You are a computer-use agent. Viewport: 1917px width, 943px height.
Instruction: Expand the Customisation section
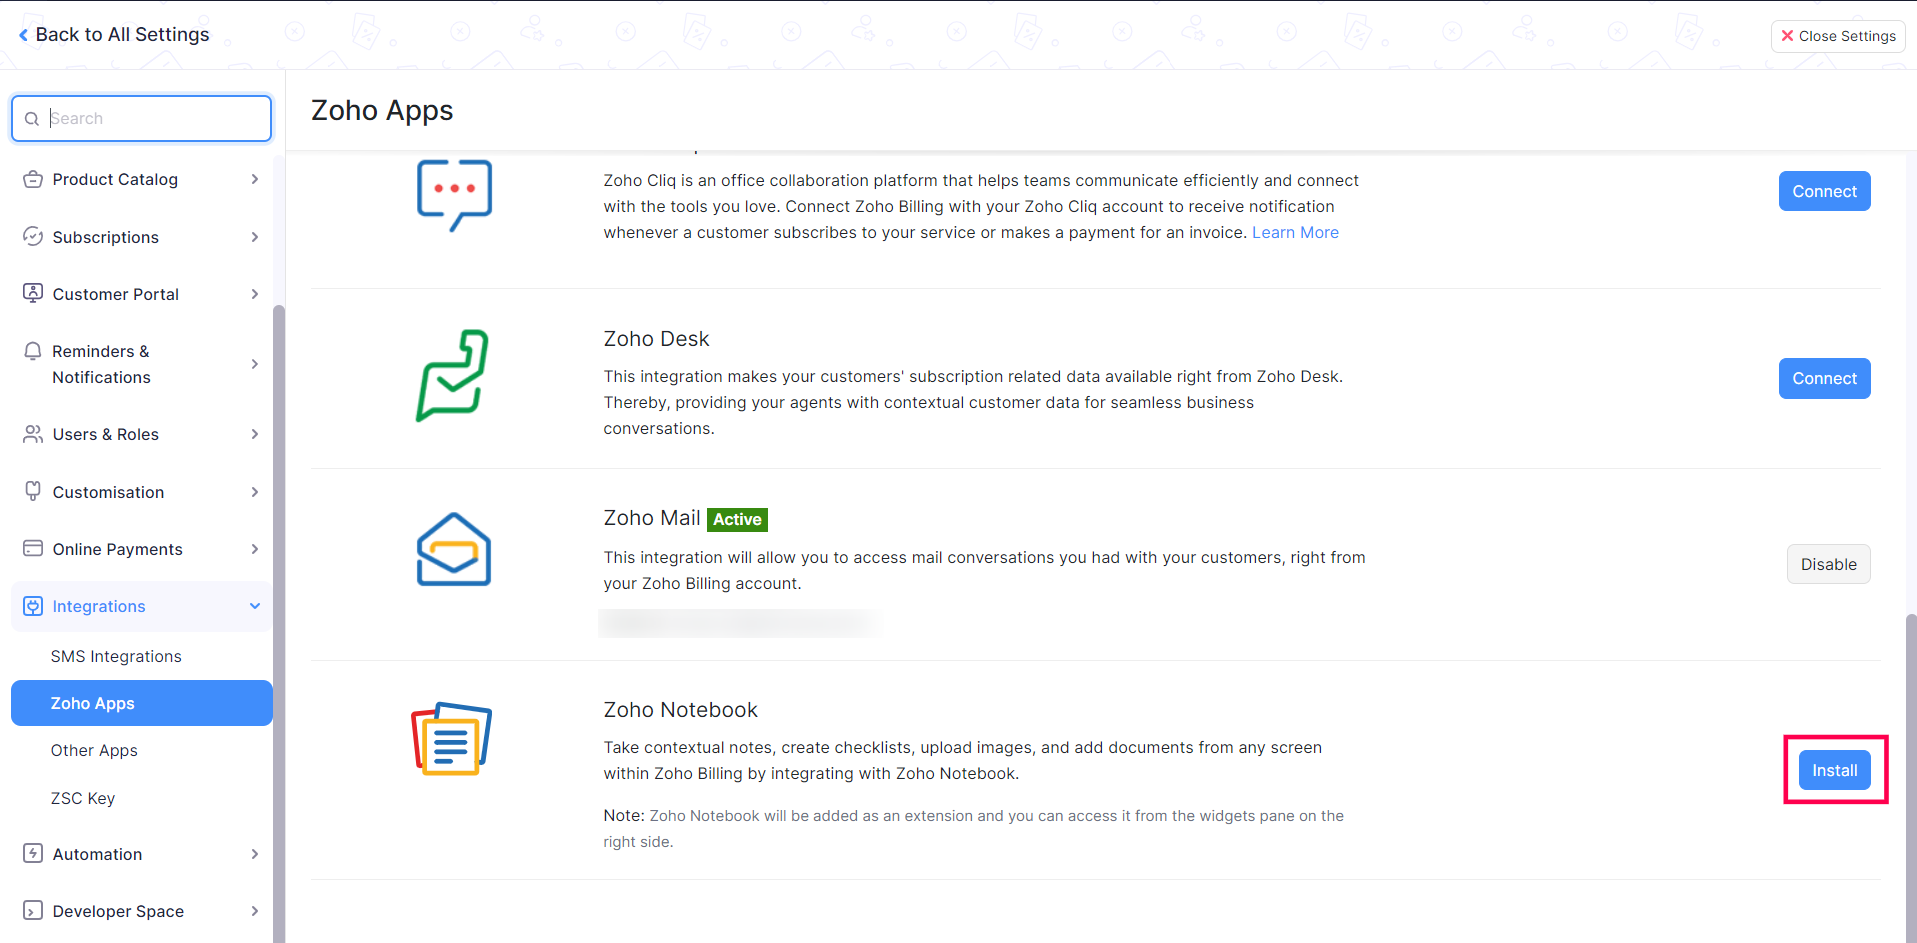pos(255,491)
